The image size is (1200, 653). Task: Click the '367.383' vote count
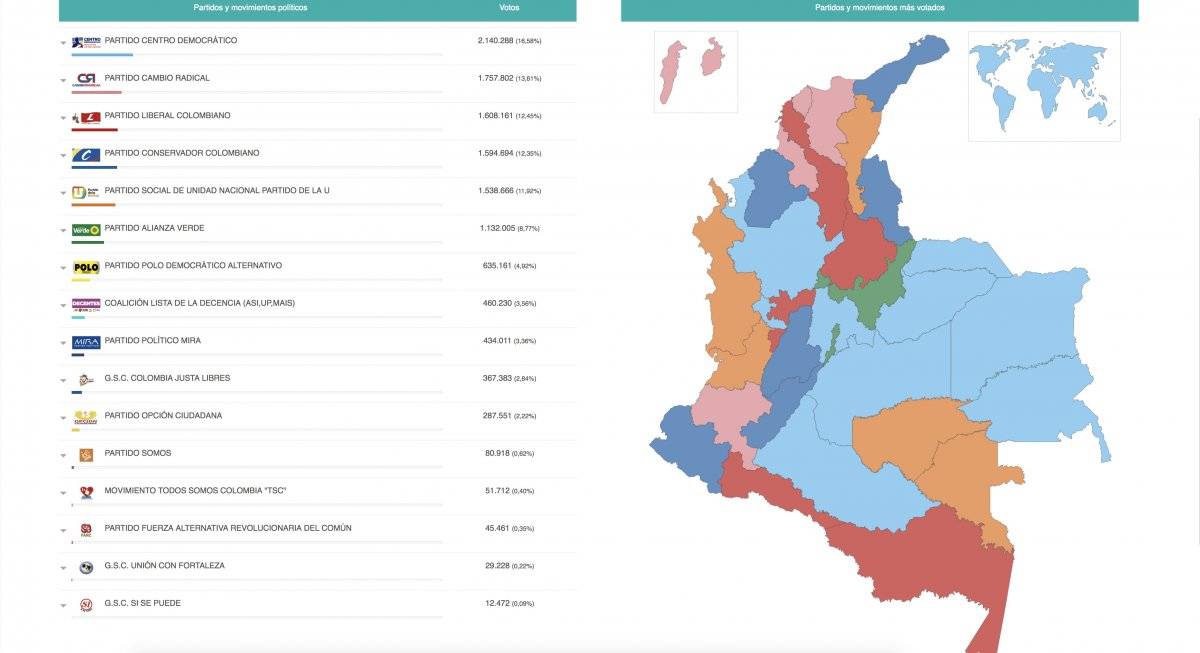point(499,378)
